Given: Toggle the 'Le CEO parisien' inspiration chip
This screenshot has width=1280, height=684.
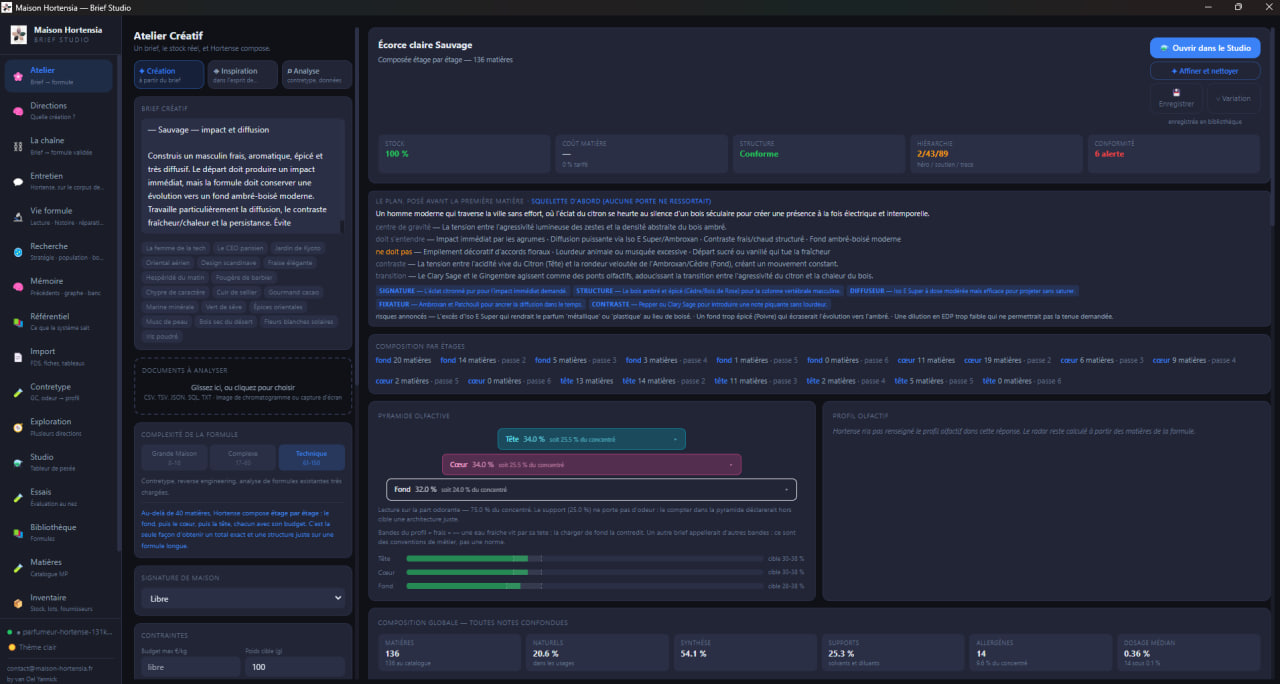Looking at the screenshot, I should pos(240,248).
